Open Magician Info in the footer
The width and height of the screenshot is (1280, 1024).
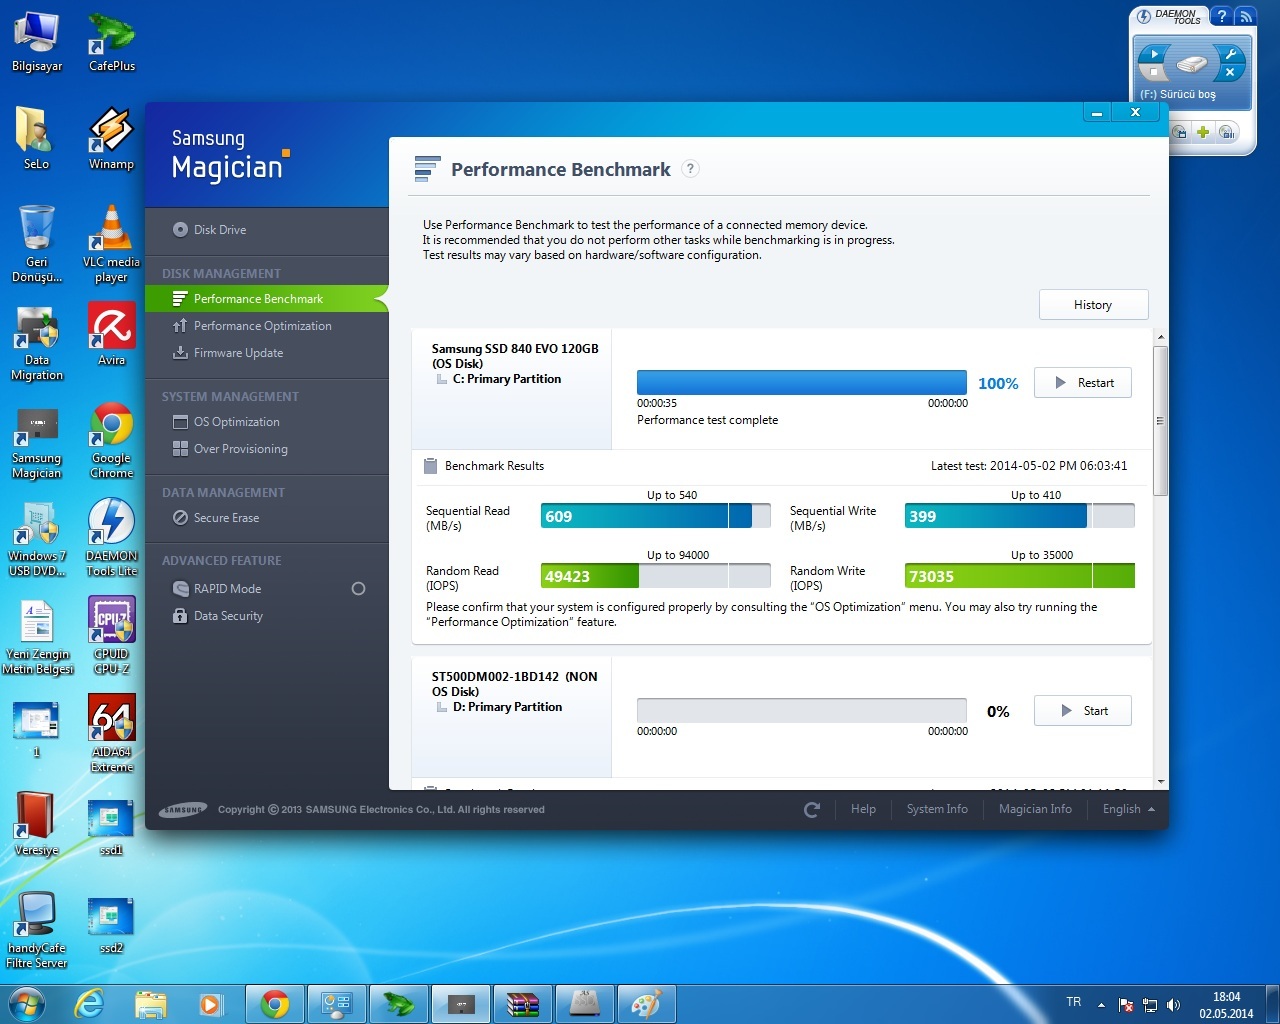[1035, 809]
